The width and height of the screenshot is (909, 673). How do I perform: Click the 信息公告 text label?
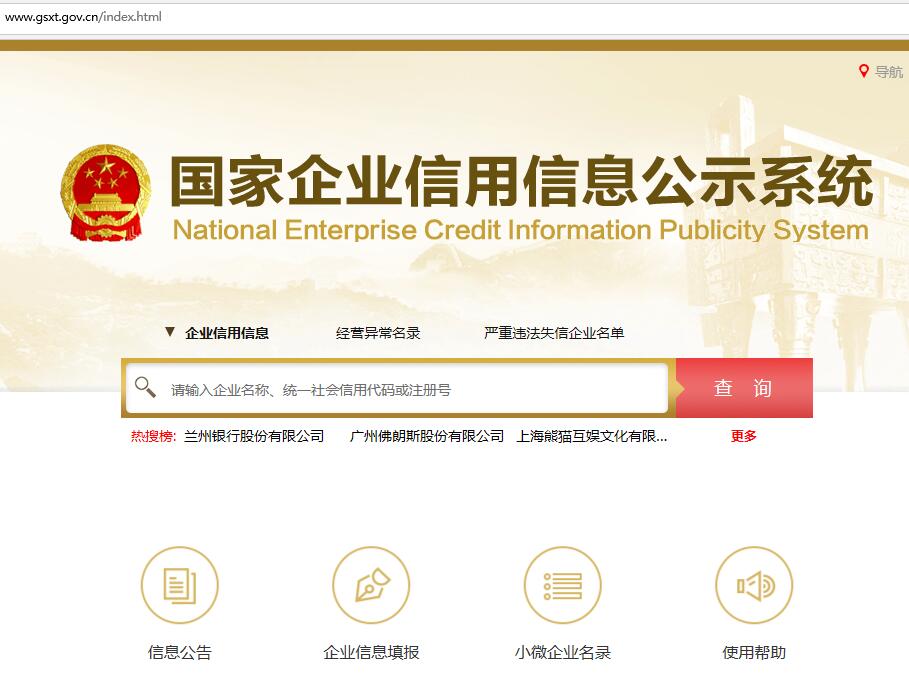[x=180, y=652]
